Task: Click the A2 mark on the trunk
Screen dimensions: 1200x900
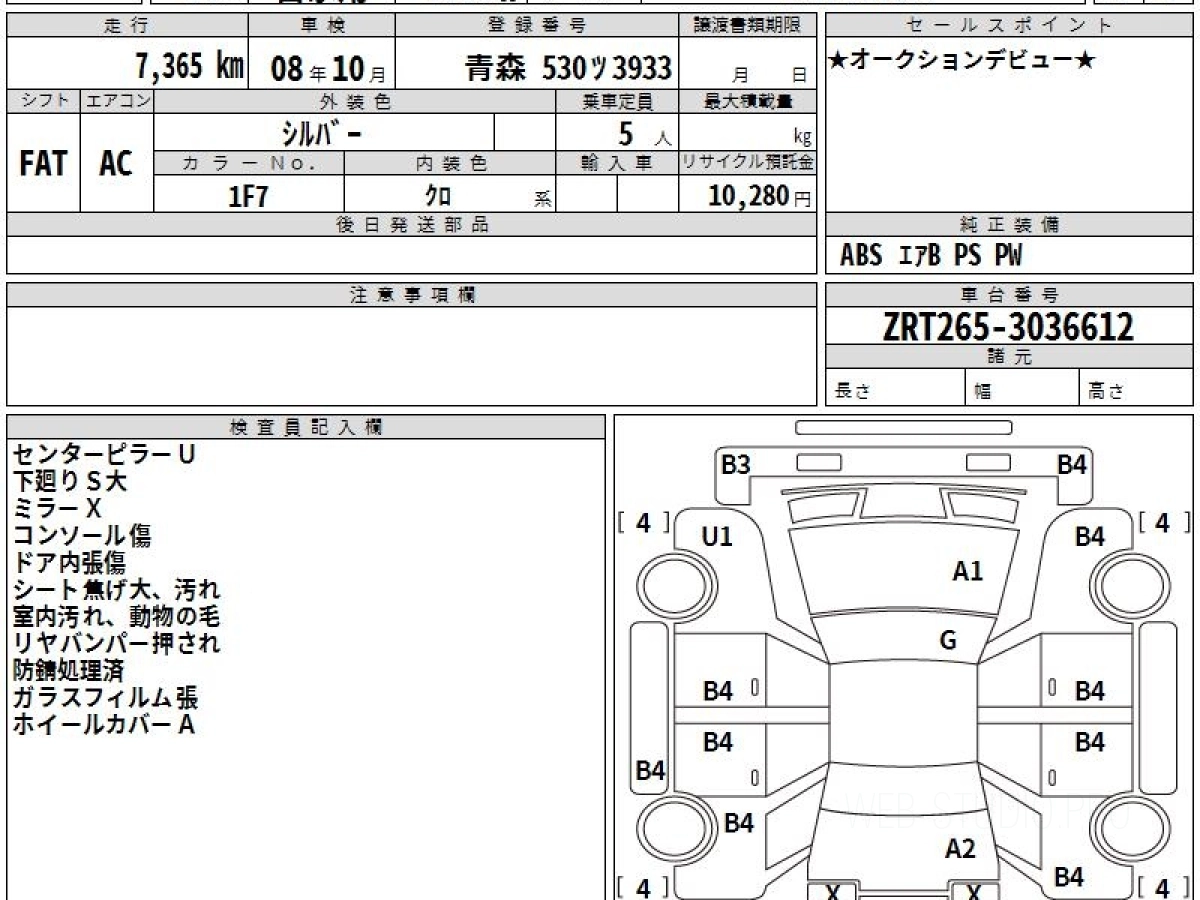Action: [x=960, y=849]
